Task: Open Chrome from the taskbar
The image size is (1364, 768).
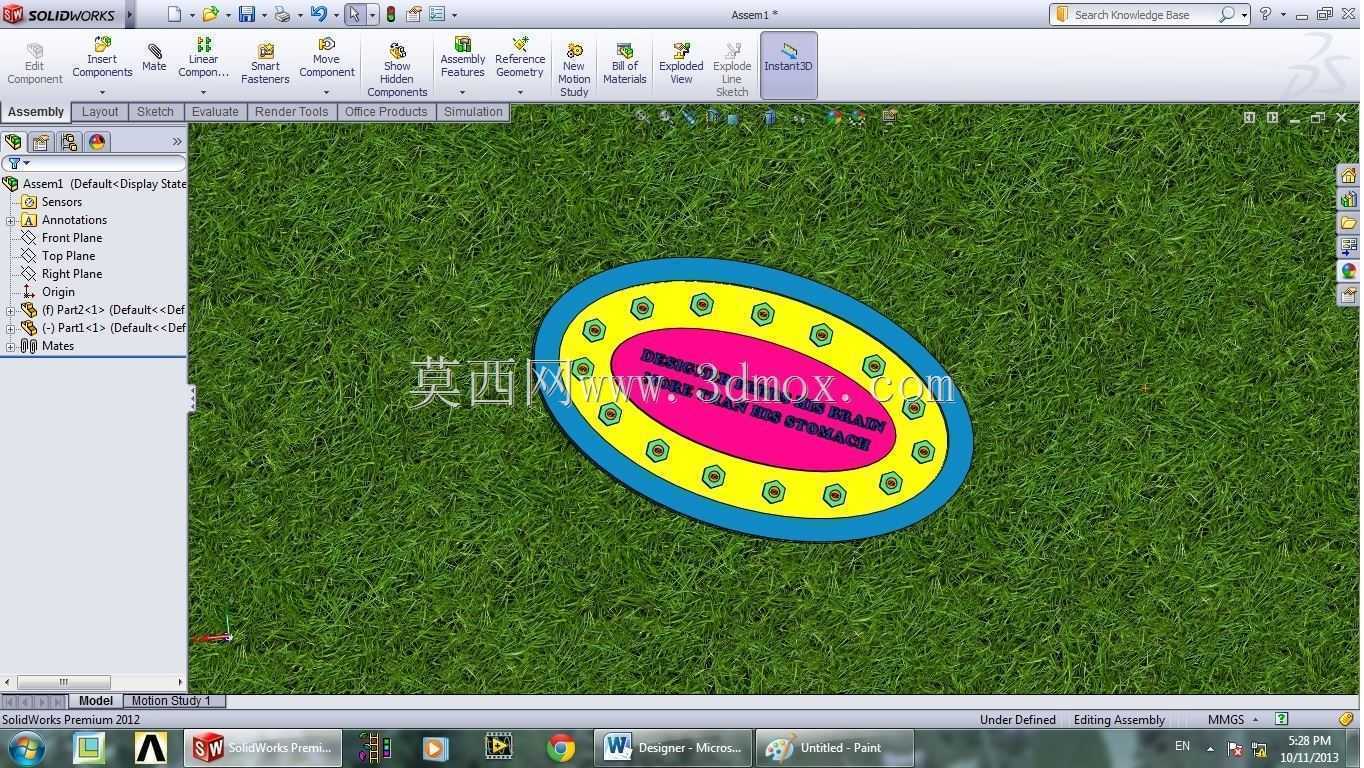Action: click(x=561, y=747)
